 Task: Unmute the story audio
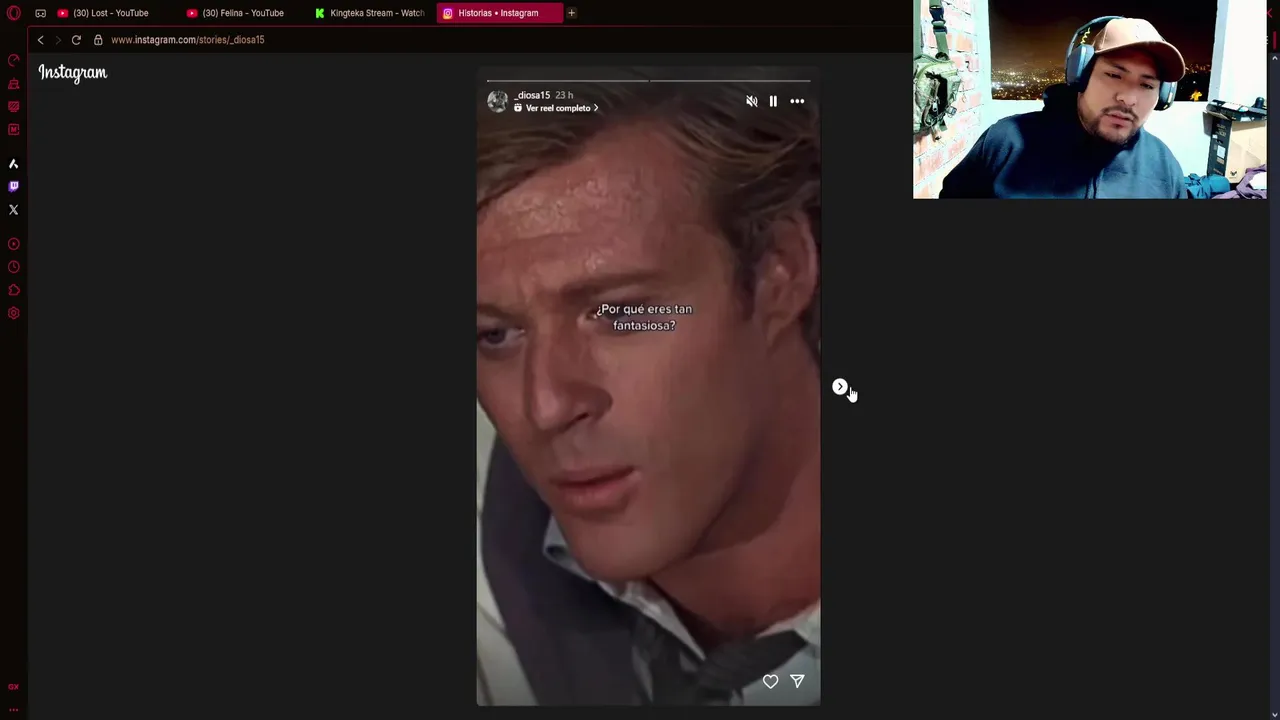pyautogui.click(x=752, y=101)
